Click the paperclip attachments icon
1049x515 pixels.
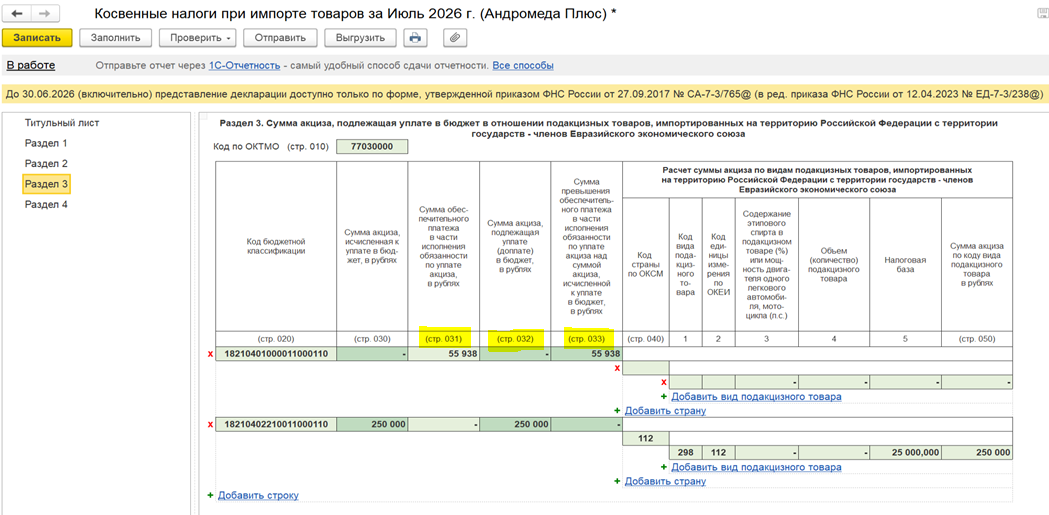tap(455, 38)
